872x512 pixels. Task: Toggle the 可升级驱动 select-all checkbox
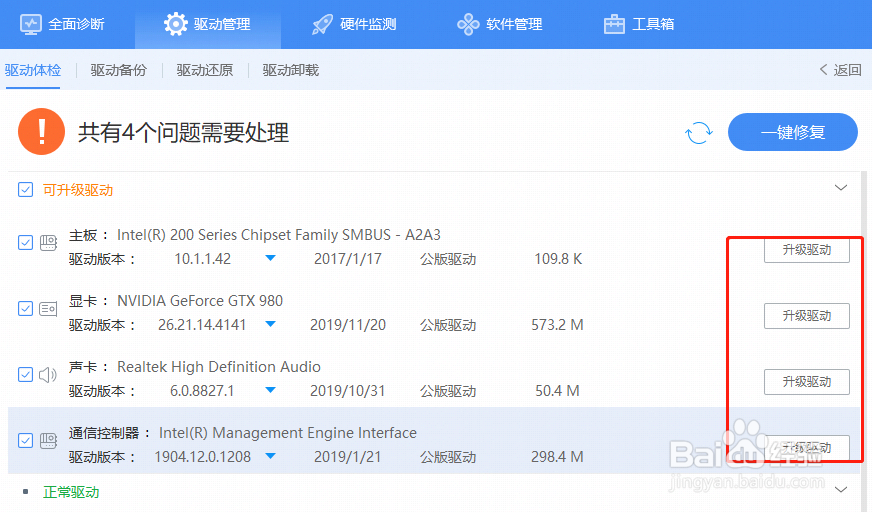[26, 190]
